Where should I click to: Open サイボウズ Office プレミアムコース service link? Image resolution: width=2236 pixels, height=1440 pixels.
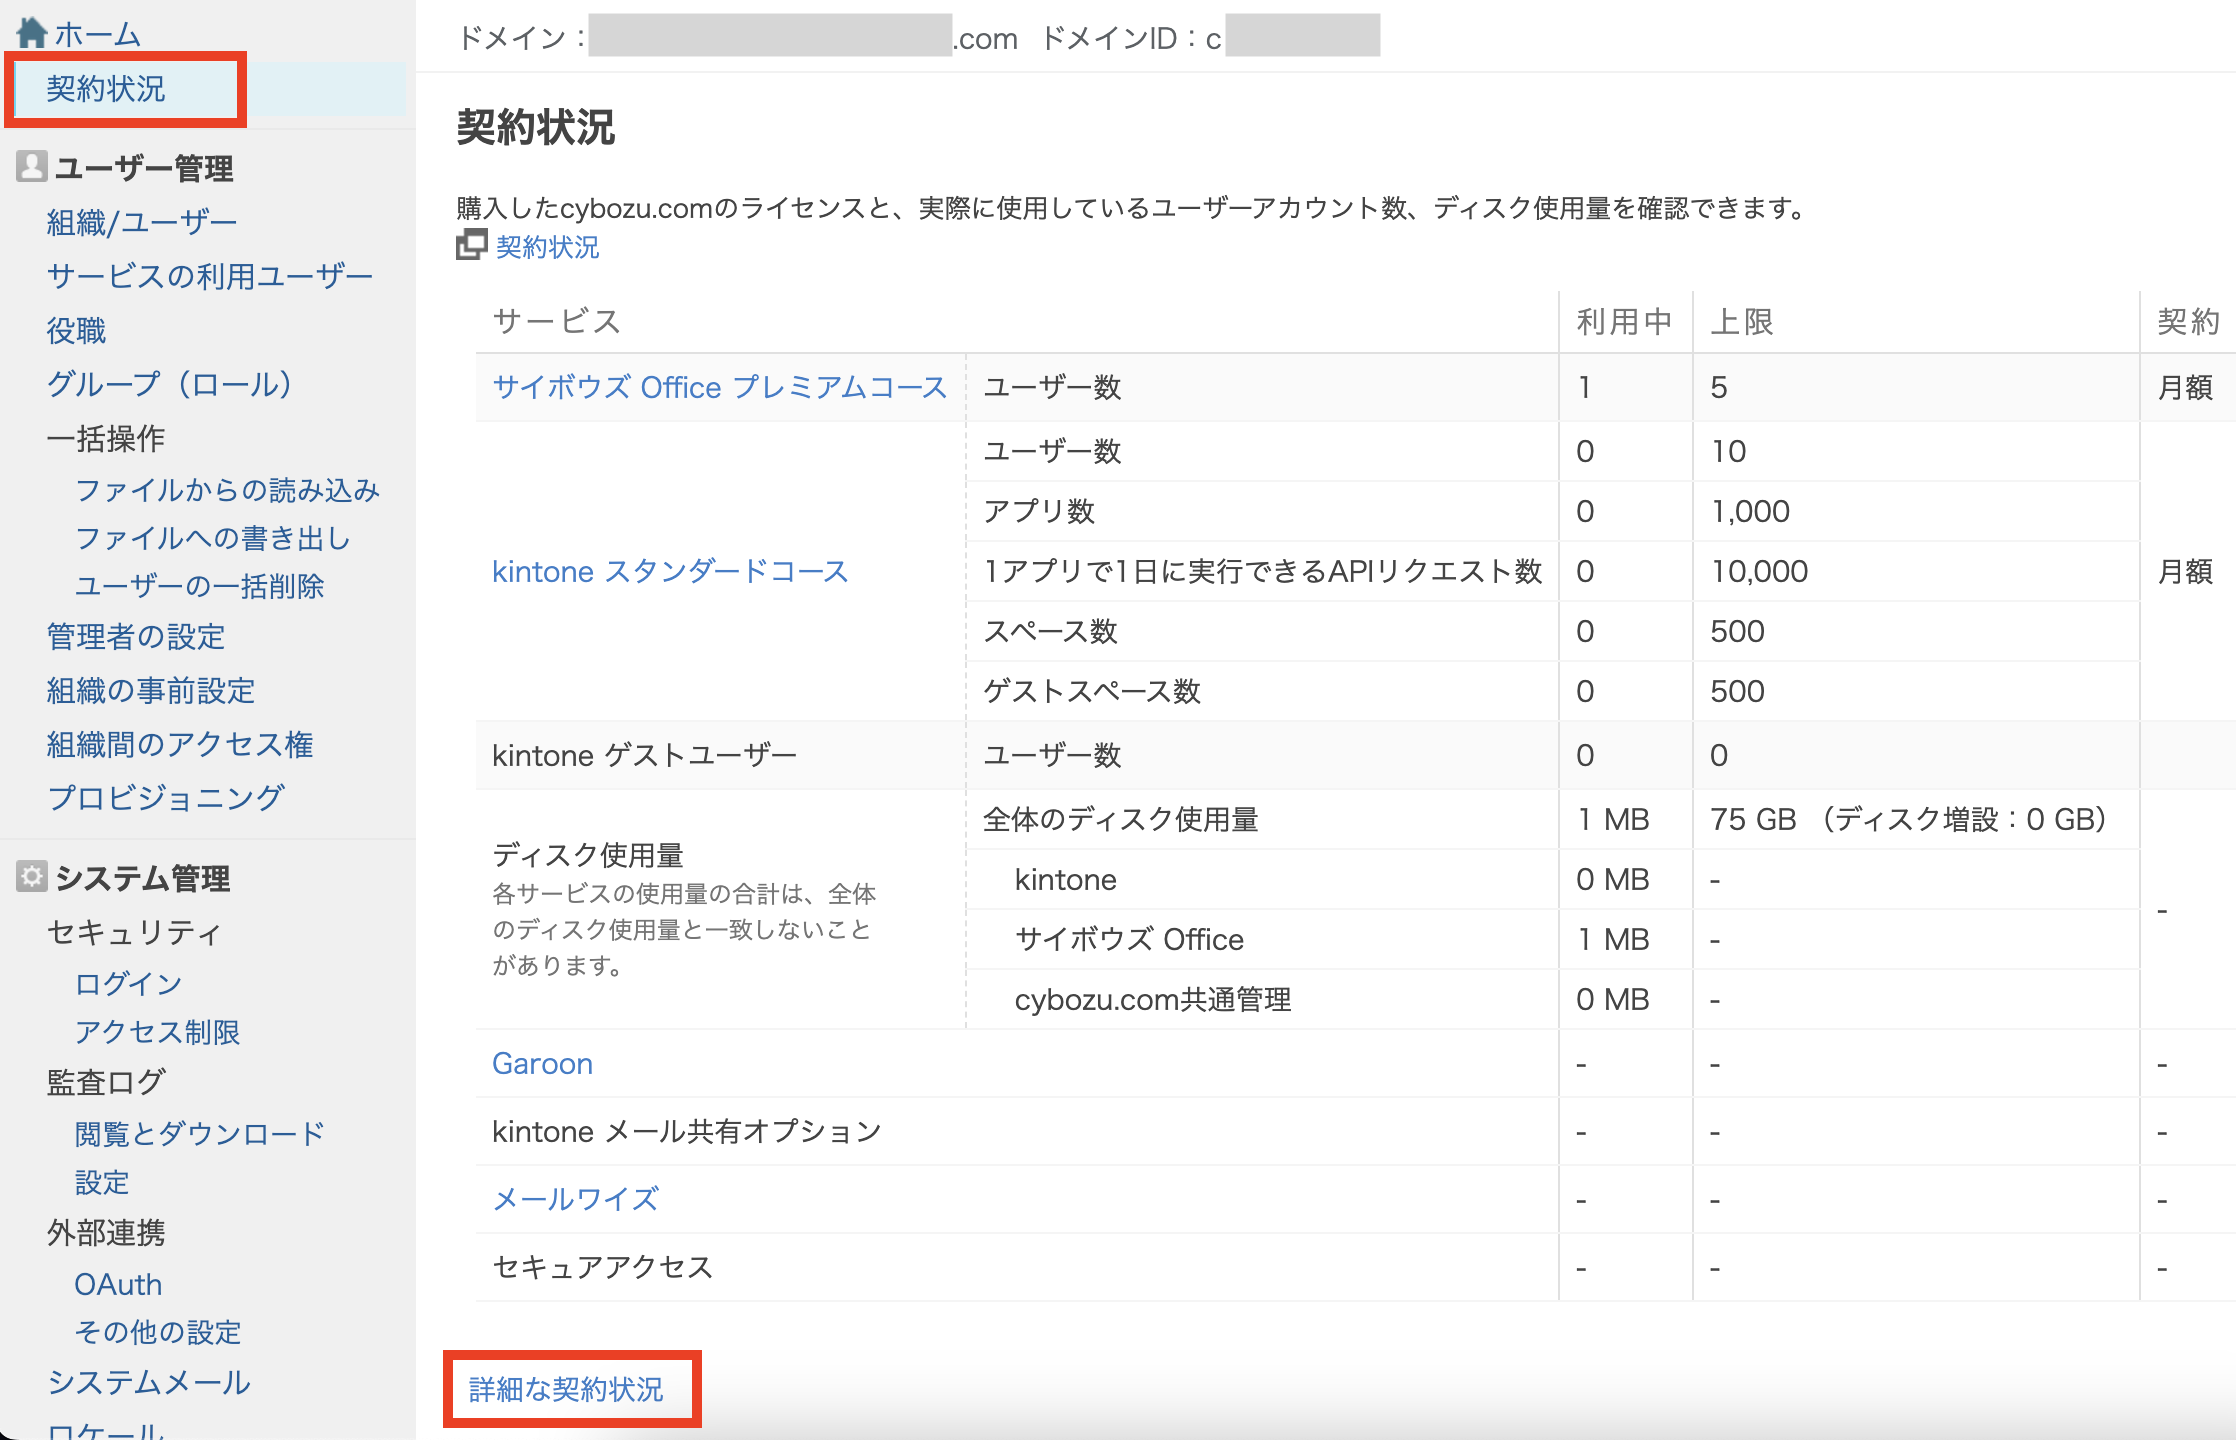coord(719,387)
